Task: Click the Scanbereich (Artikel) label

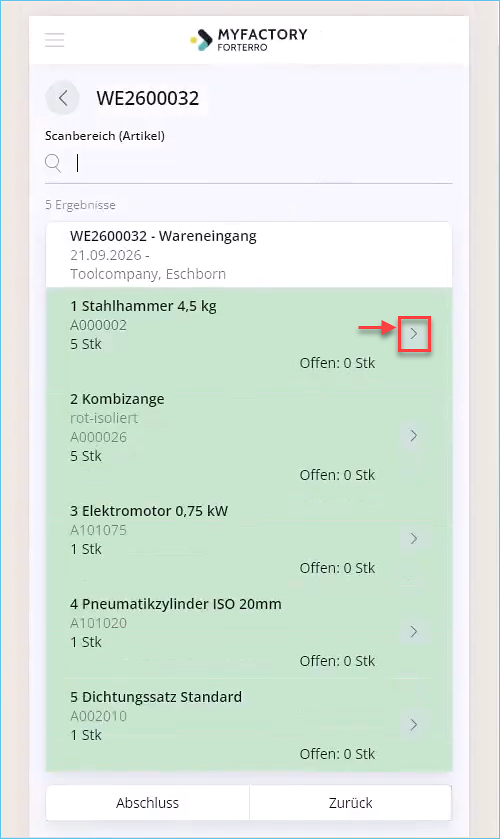Action: [105, 136]
